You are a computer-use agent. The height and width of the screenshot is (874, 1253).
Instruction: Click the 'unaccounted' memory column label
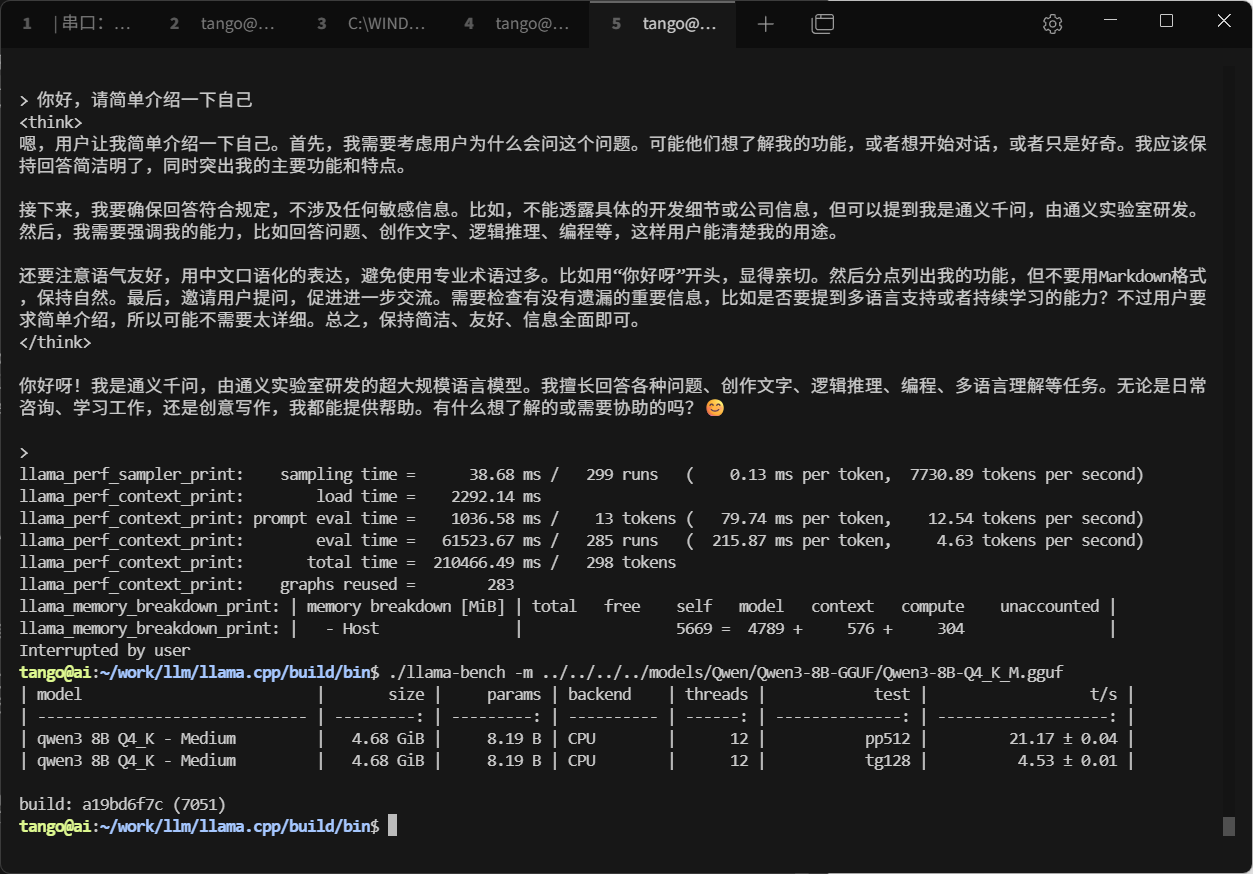coord(1049,606)
